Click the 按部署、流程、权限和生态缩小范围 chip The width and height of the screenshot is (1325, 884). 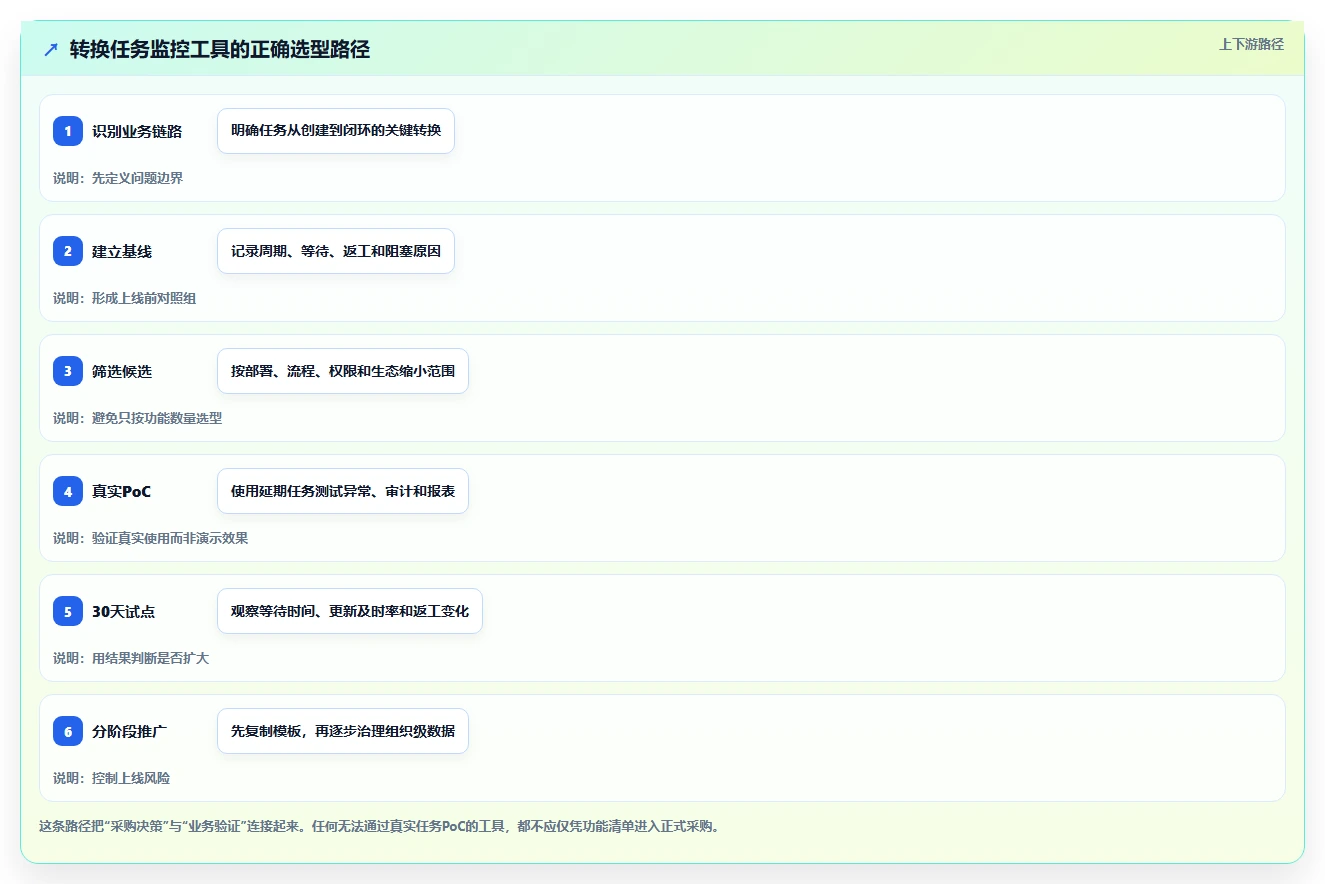click(x=343, y=371)
